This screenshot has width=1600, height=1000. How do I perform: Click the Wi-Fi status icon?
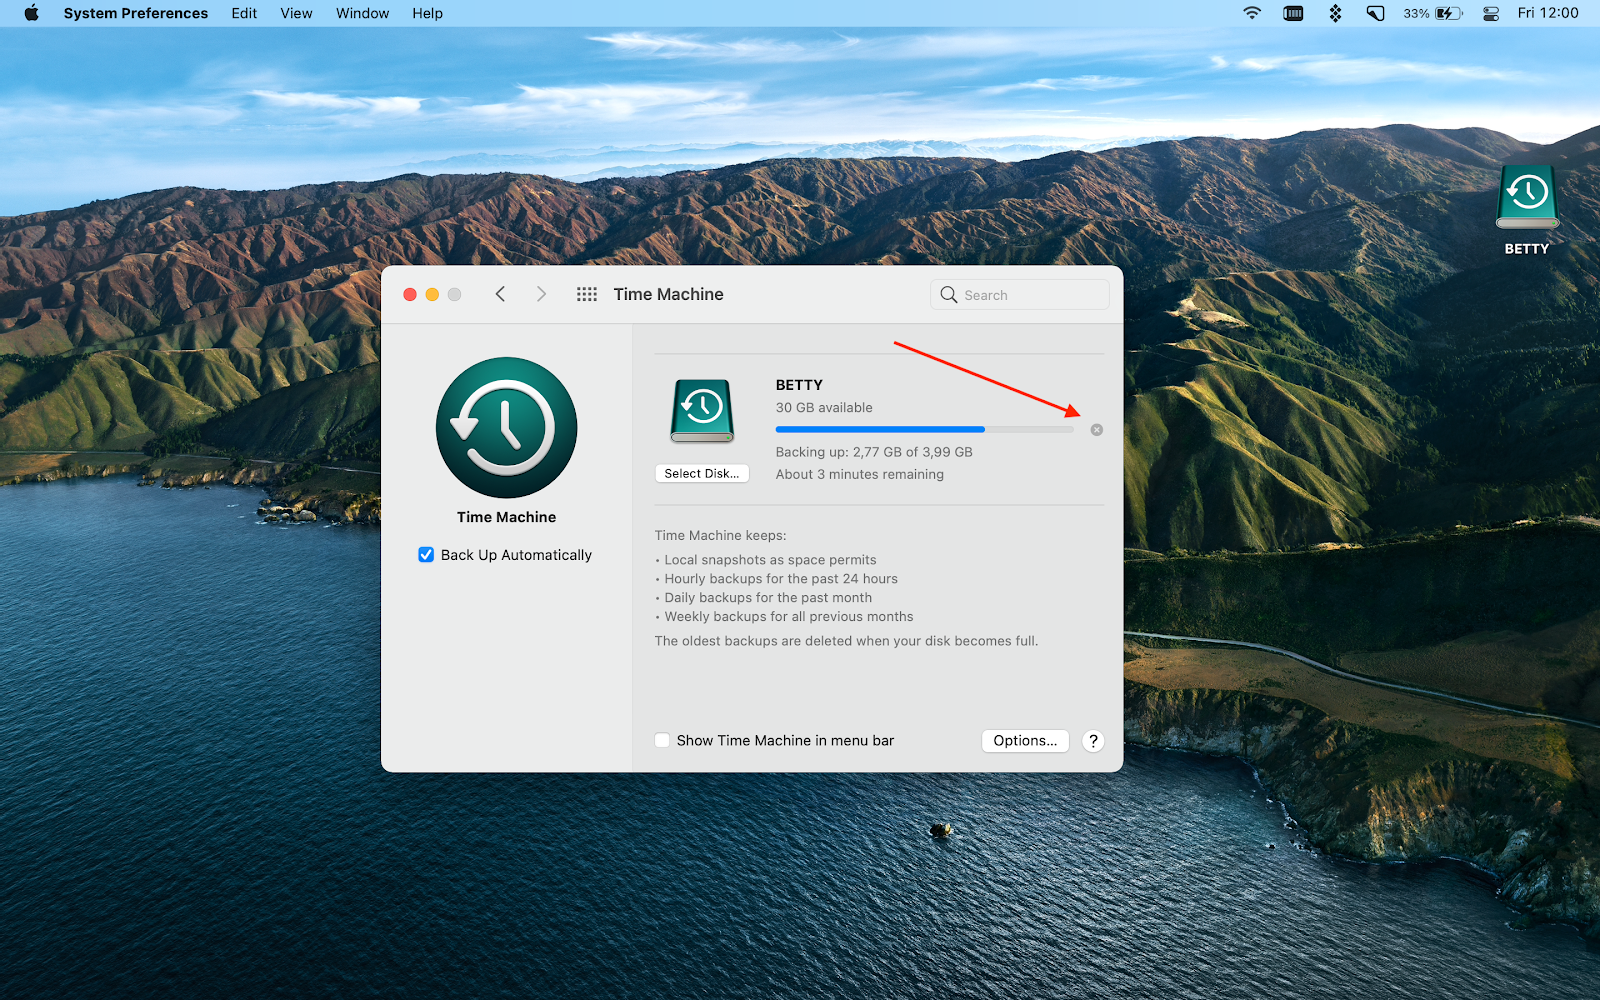[1252, 13]
